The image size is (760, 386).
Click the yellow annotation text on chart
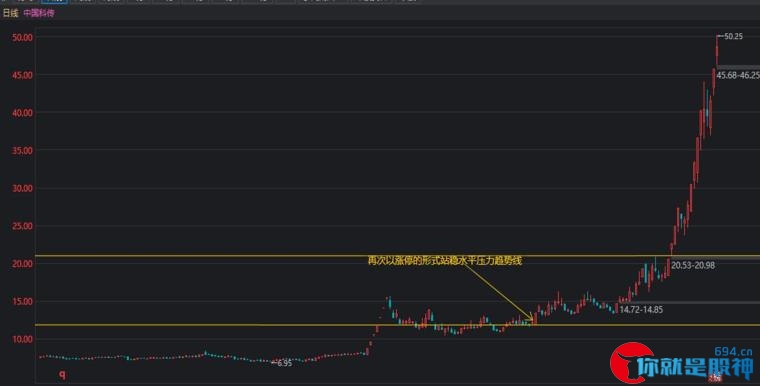(x=444, y=261)
